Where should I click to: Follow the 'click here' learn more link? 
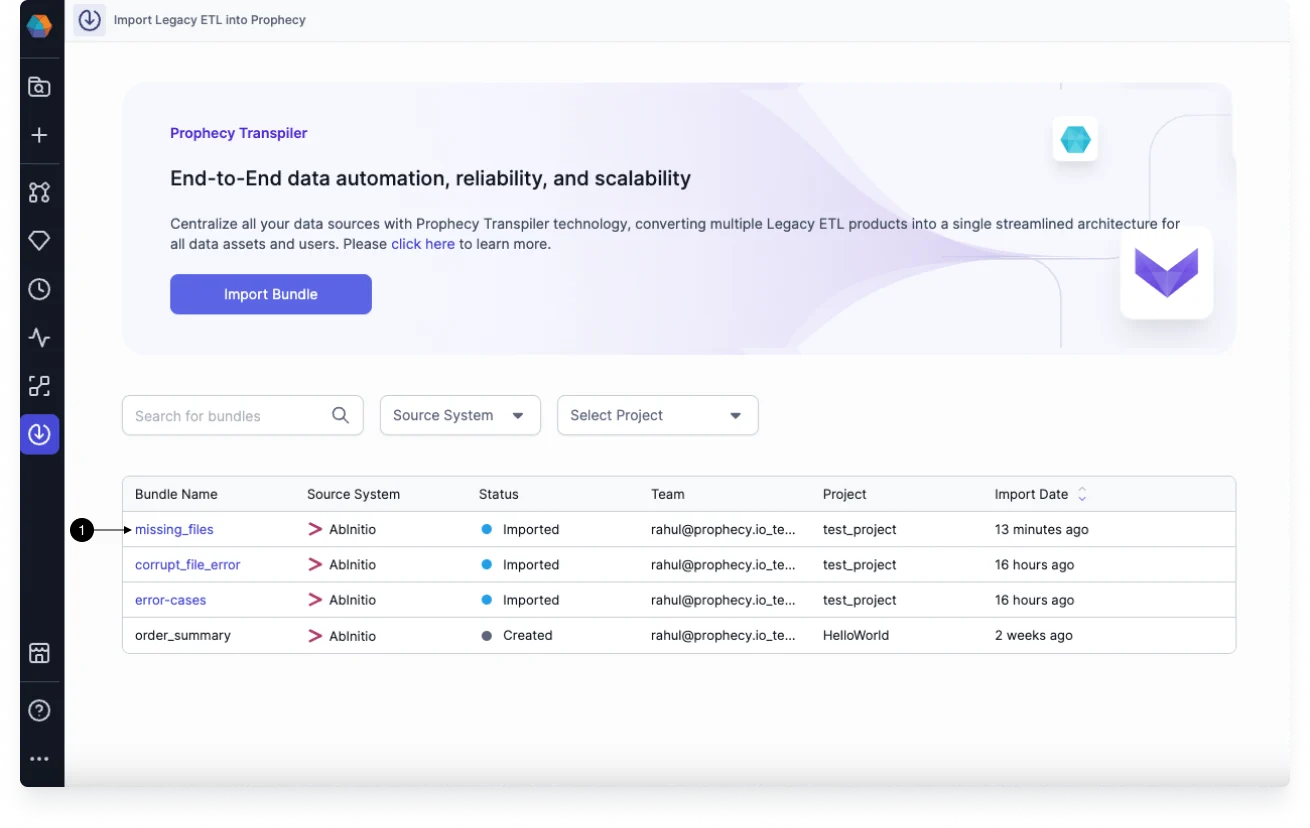(423, 244)
